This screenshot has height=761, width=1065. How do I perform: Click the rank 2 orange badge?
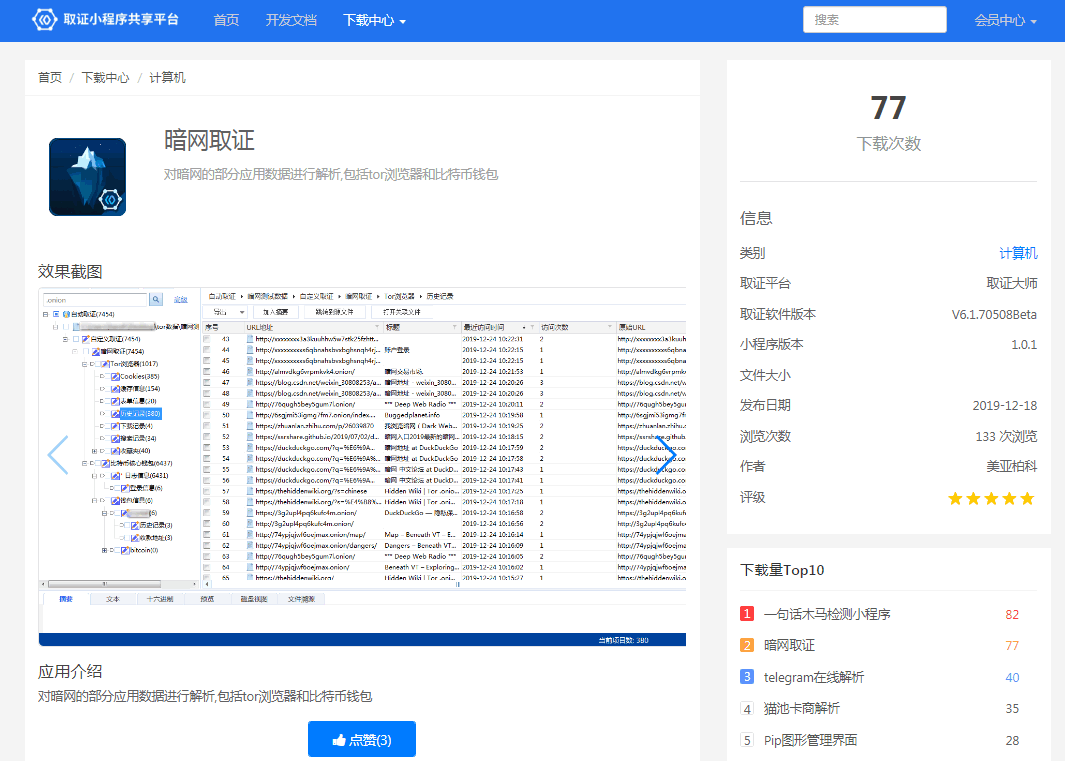pyautogui.click(x=747, y=645)
